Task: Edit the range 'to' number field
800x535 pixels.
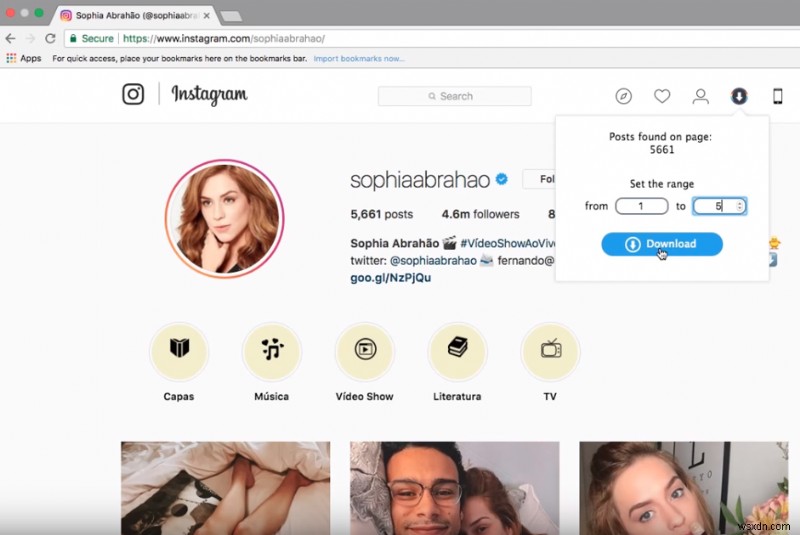Action: point(719,206)
